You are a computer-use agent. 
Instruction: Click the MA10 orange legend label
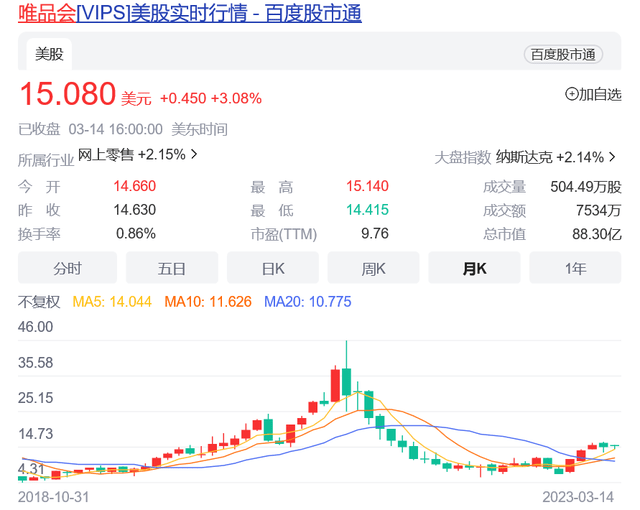click(208, 302)
